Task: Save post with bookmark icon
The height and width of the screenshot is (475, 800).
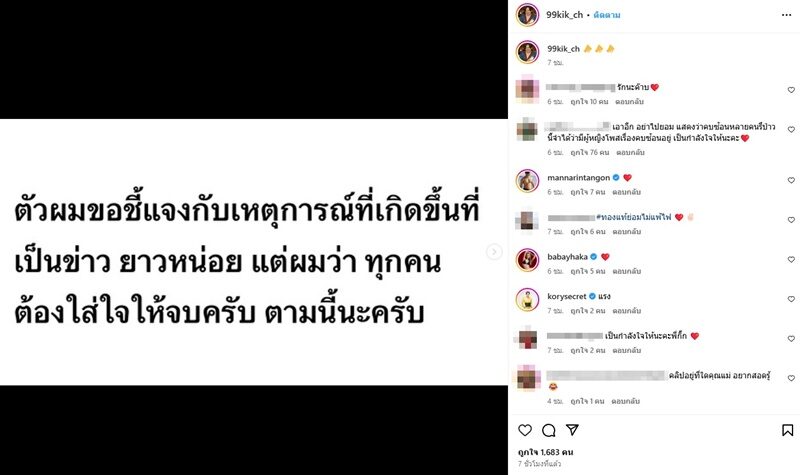Action: pyautogui.click(x=788, y=430)
